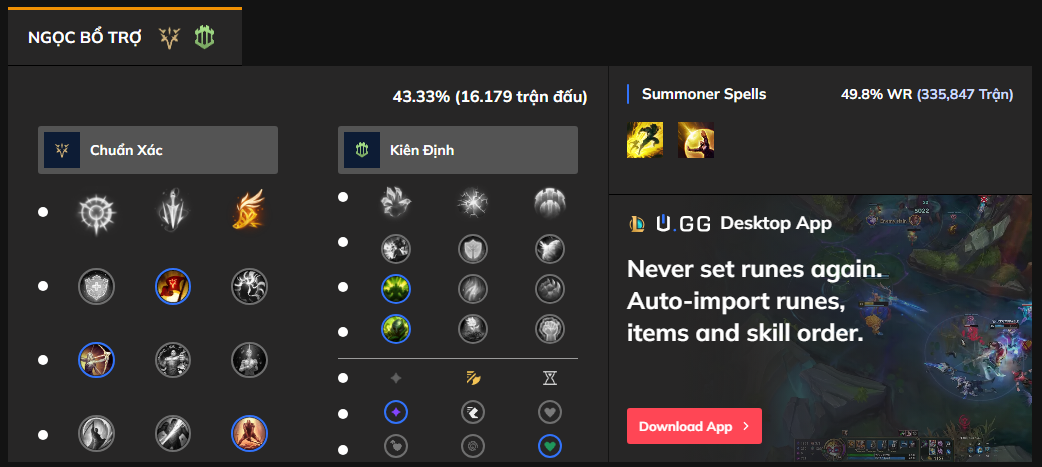Select the Coup de Grace rune
Viewport: 1042px width, 467px height.
97,434
